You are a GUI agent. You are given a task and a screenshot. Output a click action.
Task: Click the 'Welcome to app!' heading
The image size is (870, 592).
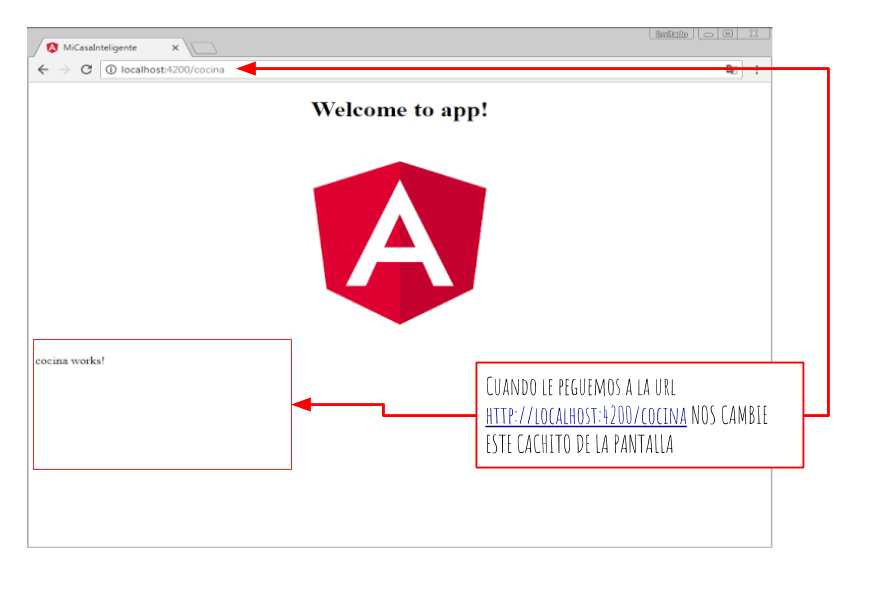tap(399, 109)
